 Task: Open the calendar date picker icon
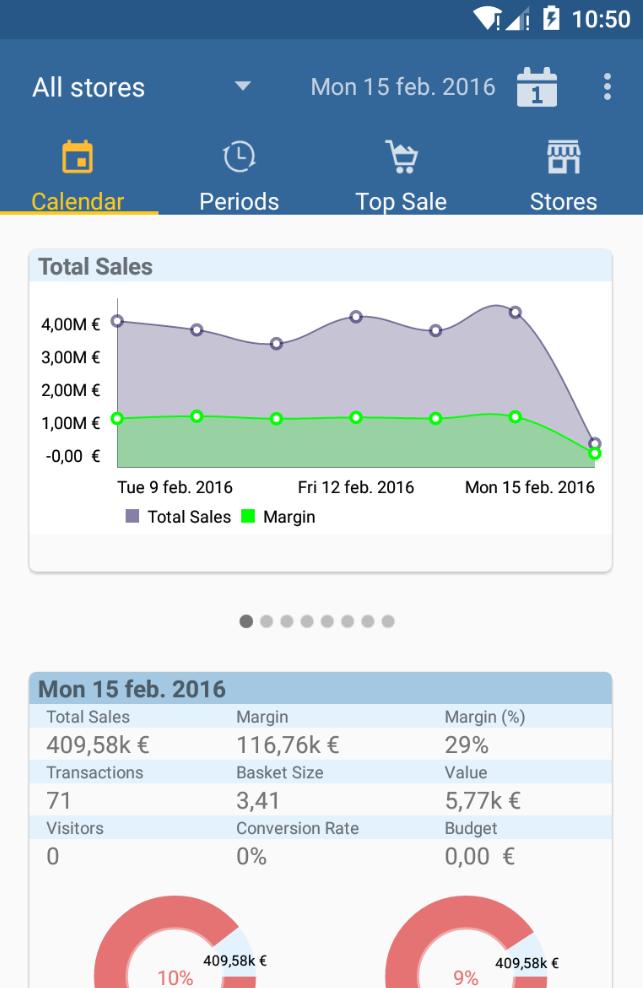pos(537,88)
